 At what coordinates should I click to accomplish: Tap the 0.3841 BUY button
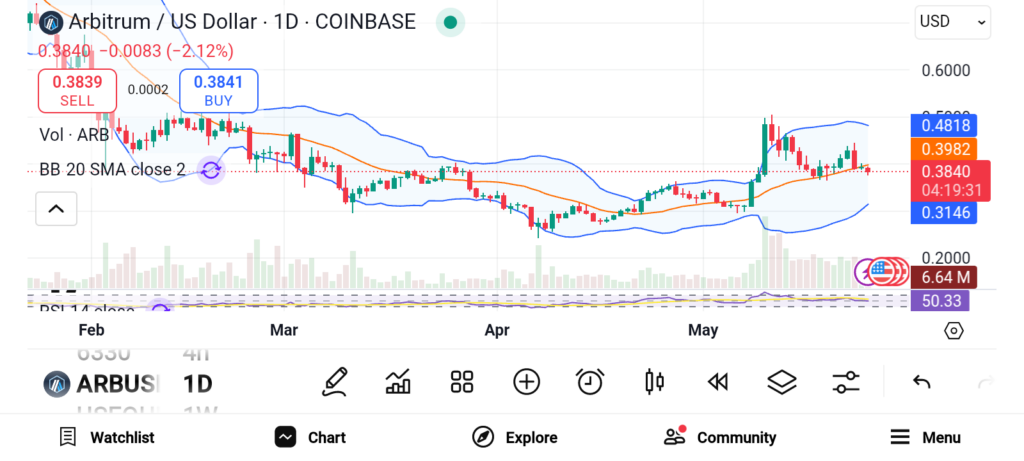point(219,91)
